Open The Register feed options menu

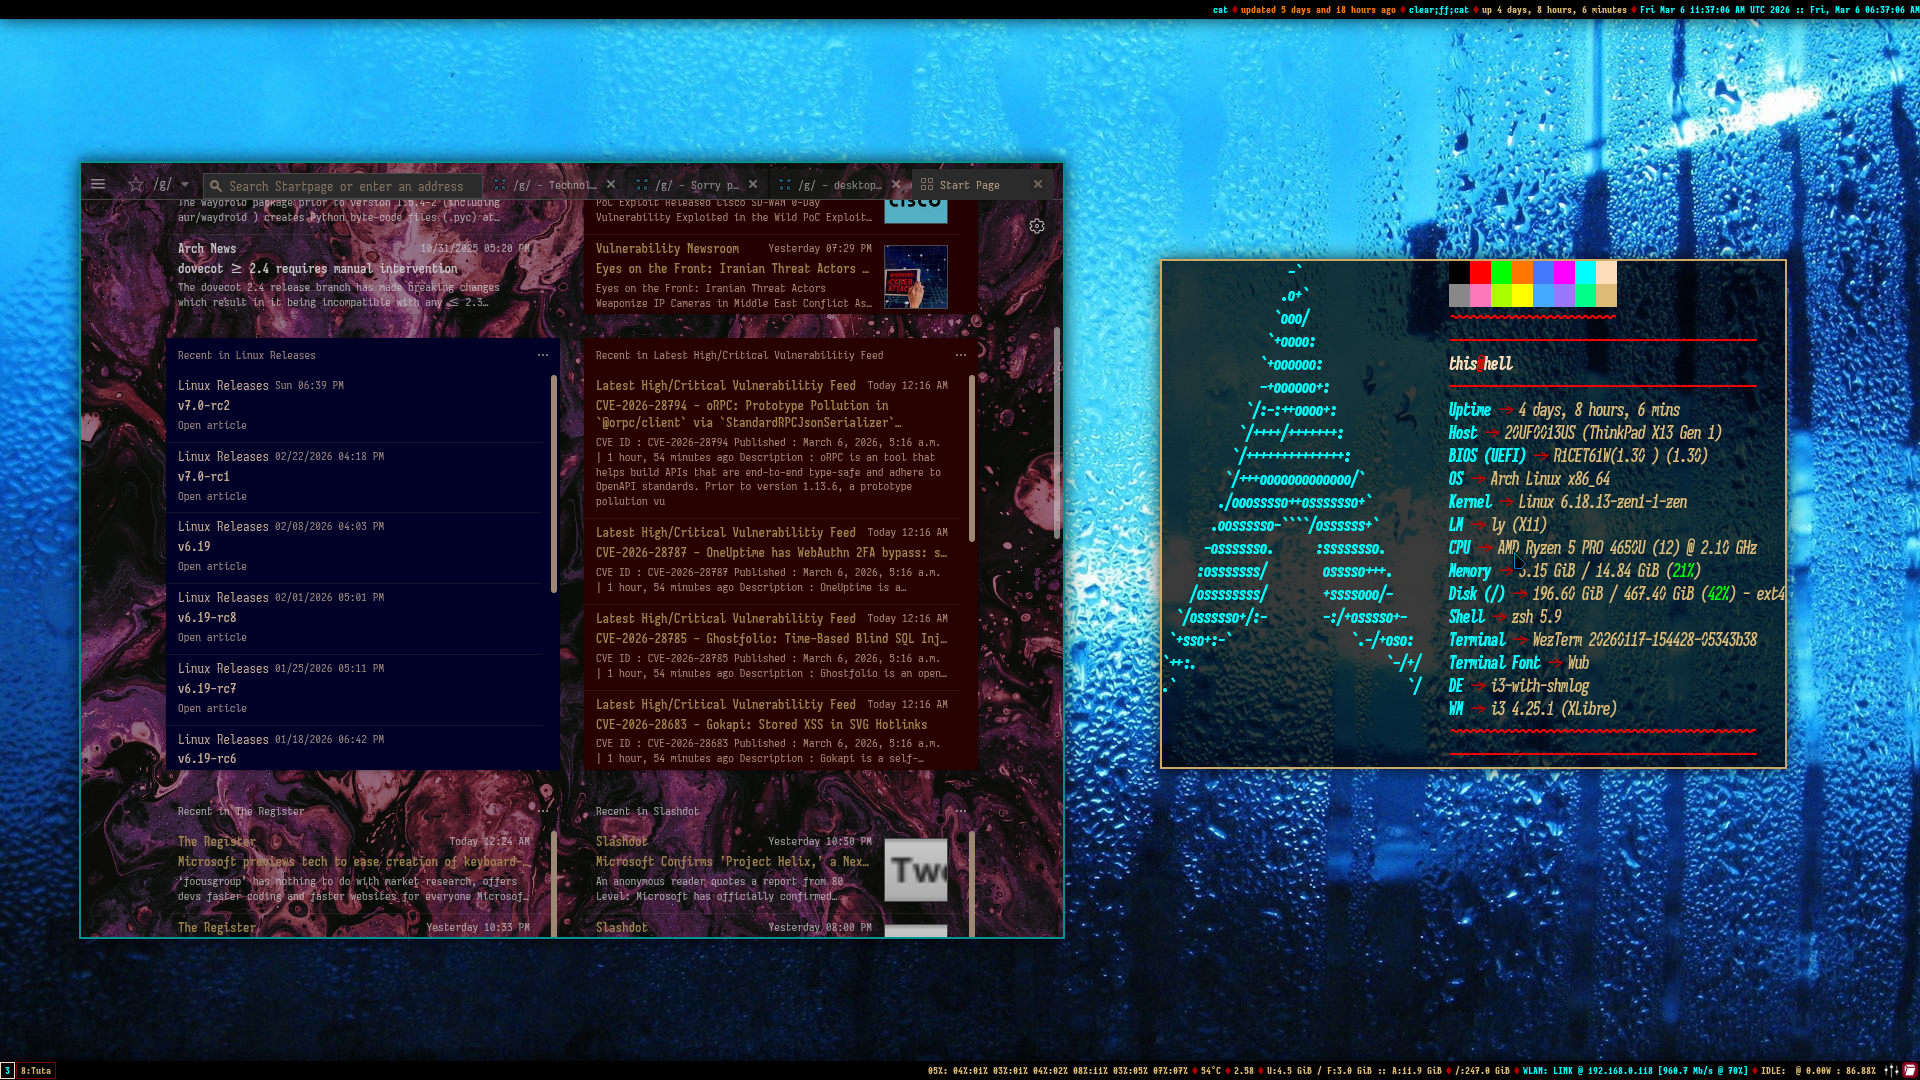coord(543,811)
